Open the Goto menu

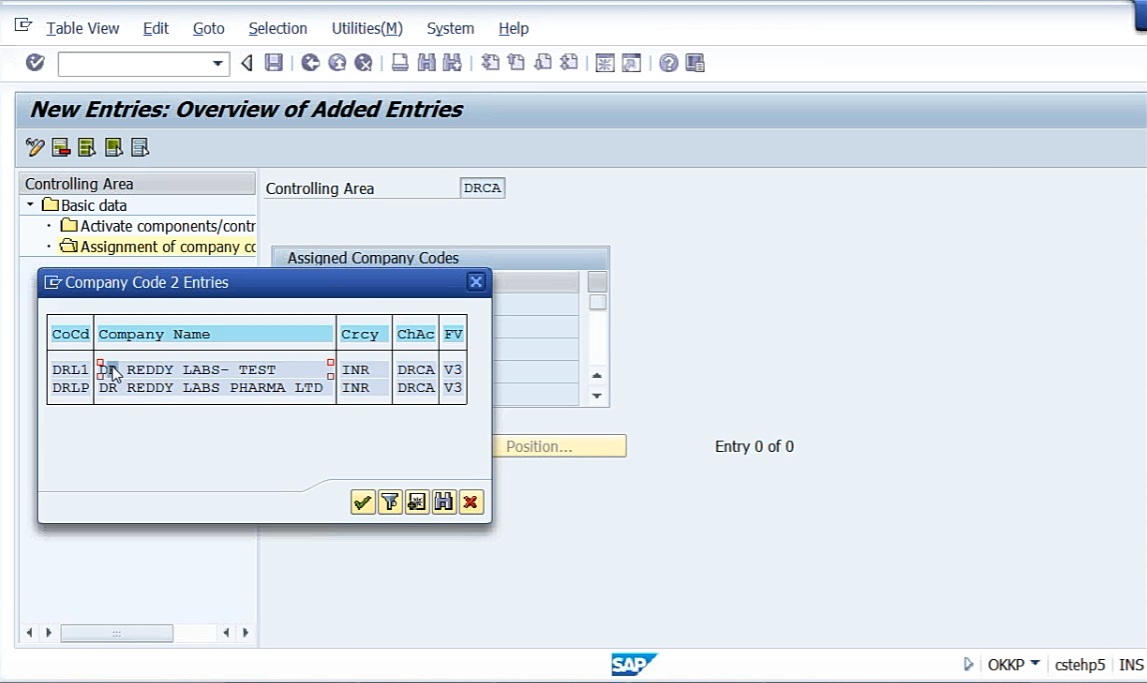208,29
